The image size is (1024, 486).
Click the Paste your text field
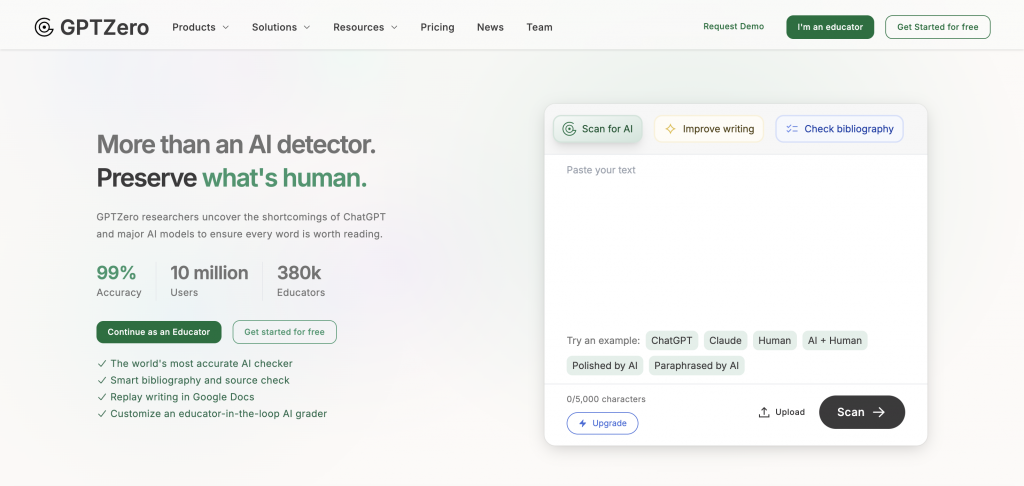point(735,238)
